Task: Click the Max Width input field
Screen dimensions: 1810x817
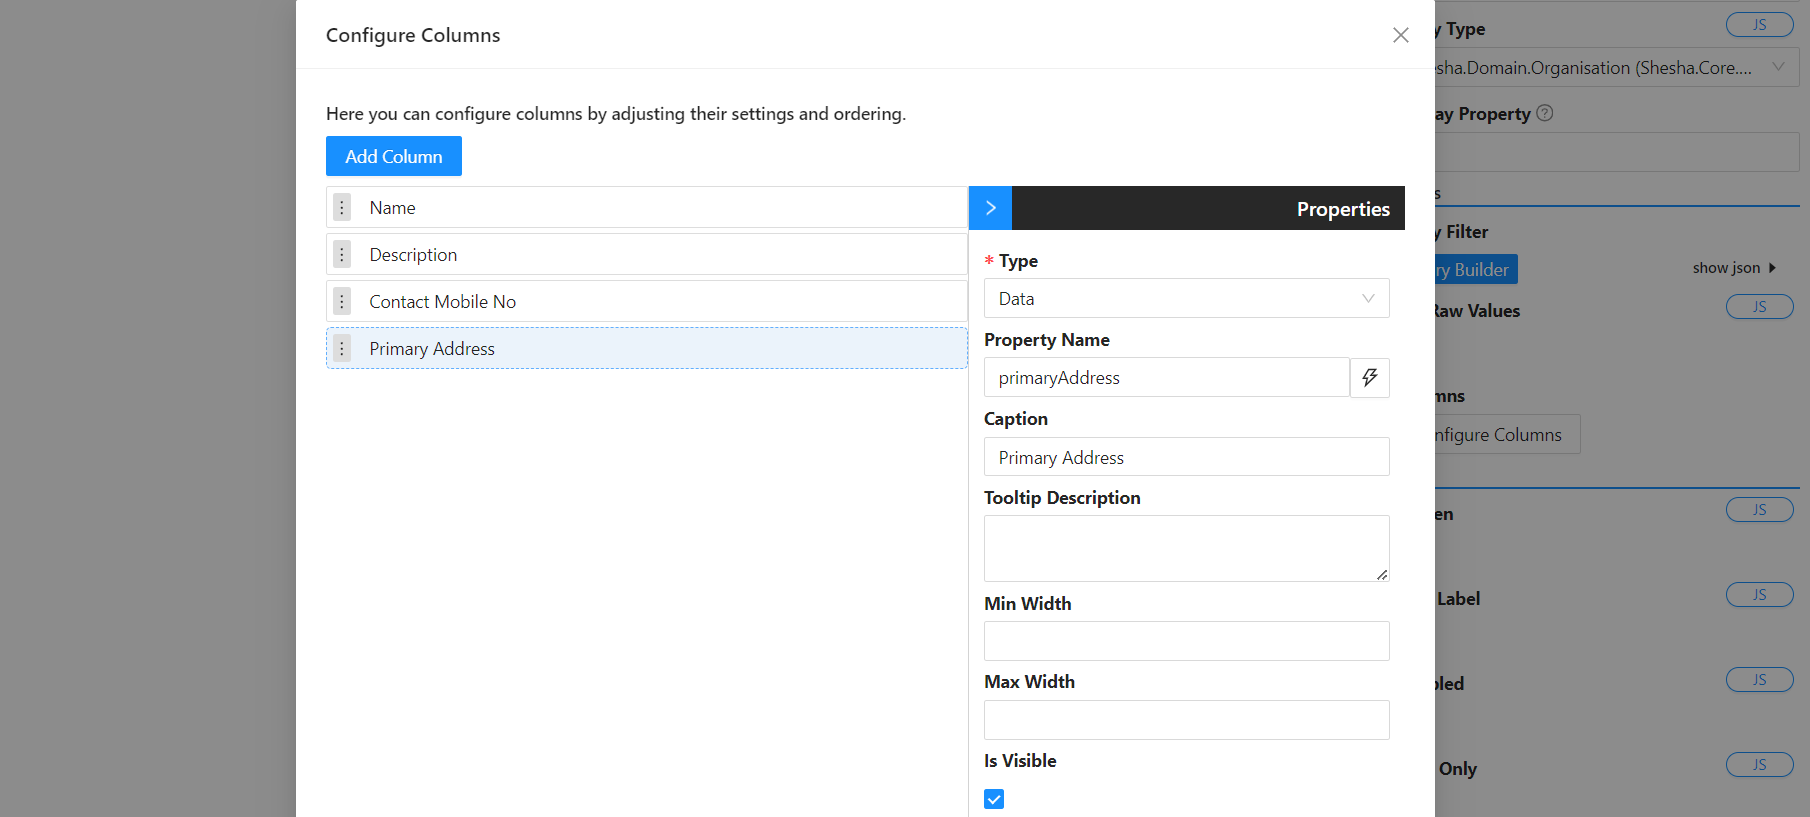Action: 1187,720
